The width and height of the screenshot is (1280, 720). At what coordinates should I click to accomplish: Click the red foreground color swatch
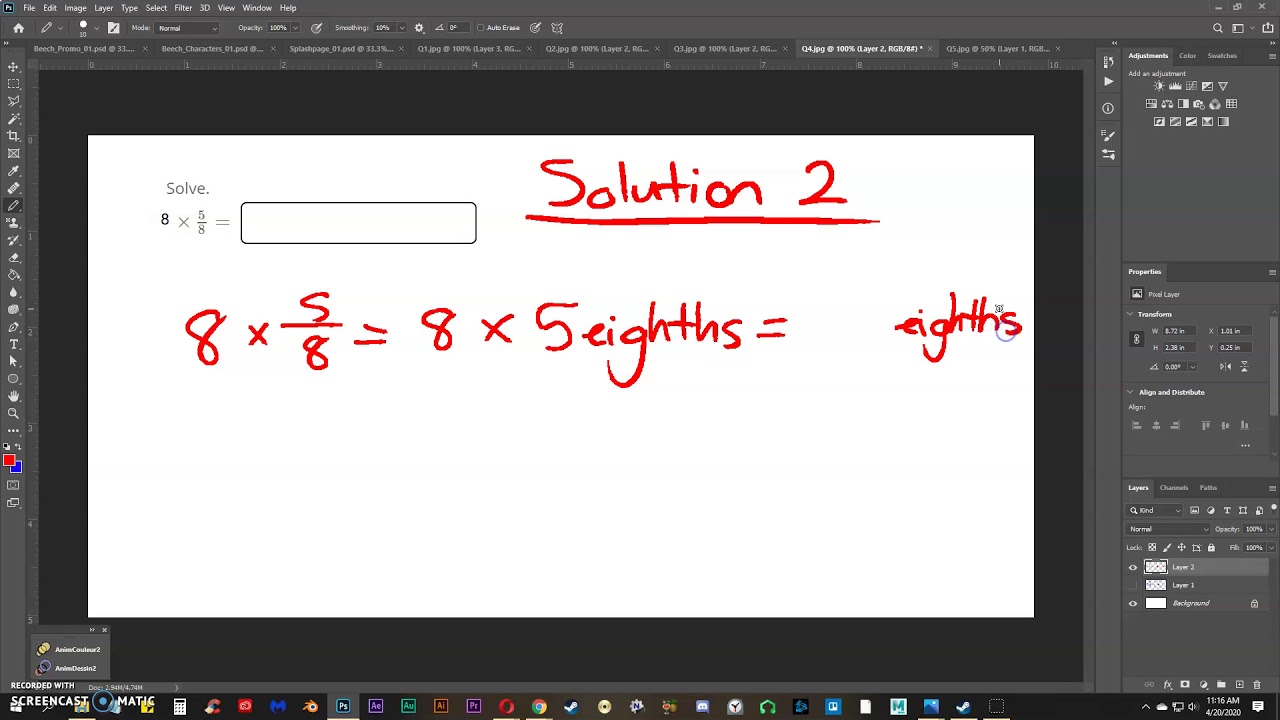coord(9,461)
